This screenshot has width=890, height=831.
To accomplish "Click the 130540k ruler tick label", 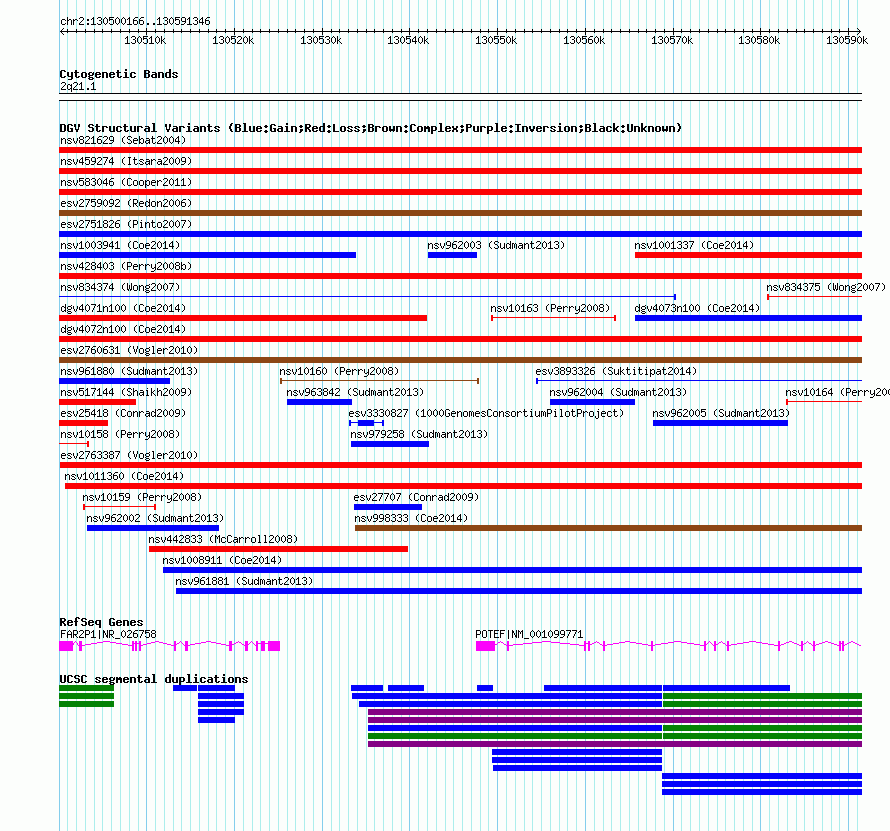I will 408,40.
